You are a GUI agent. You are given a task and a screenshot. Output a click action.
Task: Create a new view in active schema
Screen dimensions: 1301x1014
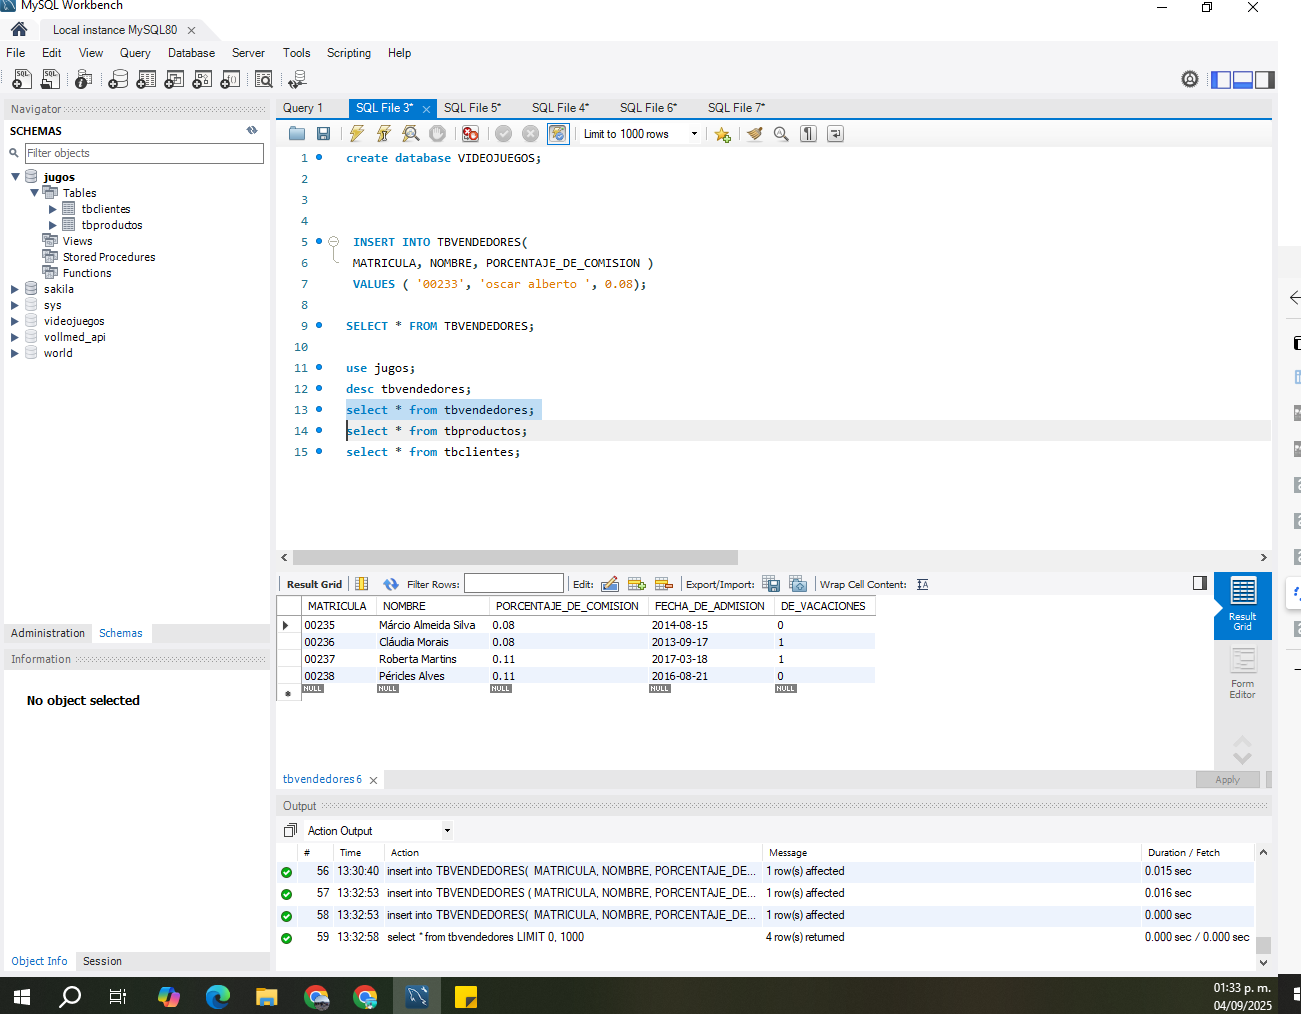[174, 79]
